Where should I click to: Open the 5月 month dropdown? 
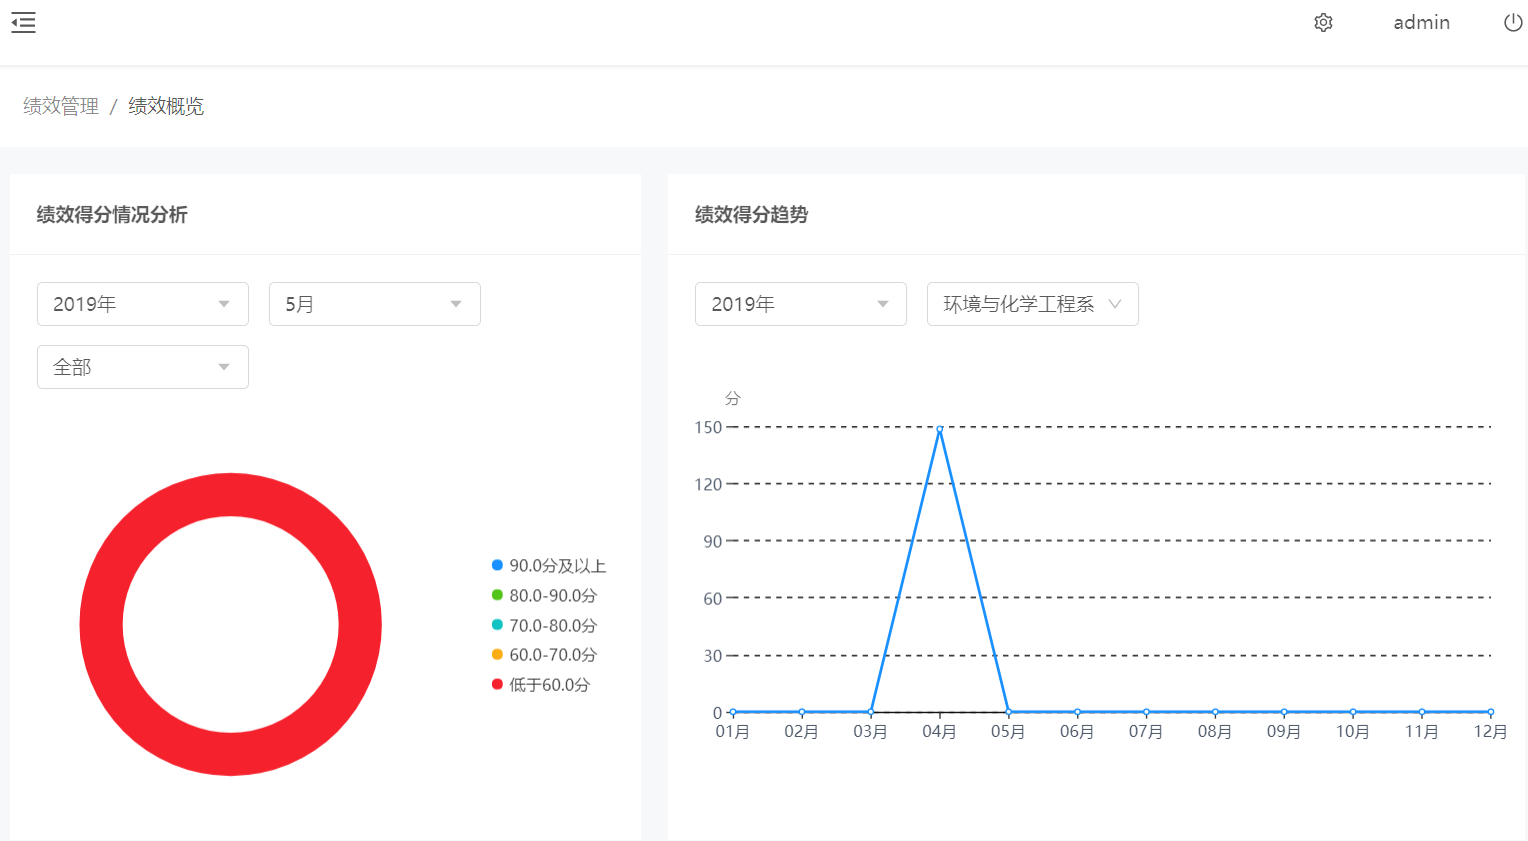coord(374,304)
